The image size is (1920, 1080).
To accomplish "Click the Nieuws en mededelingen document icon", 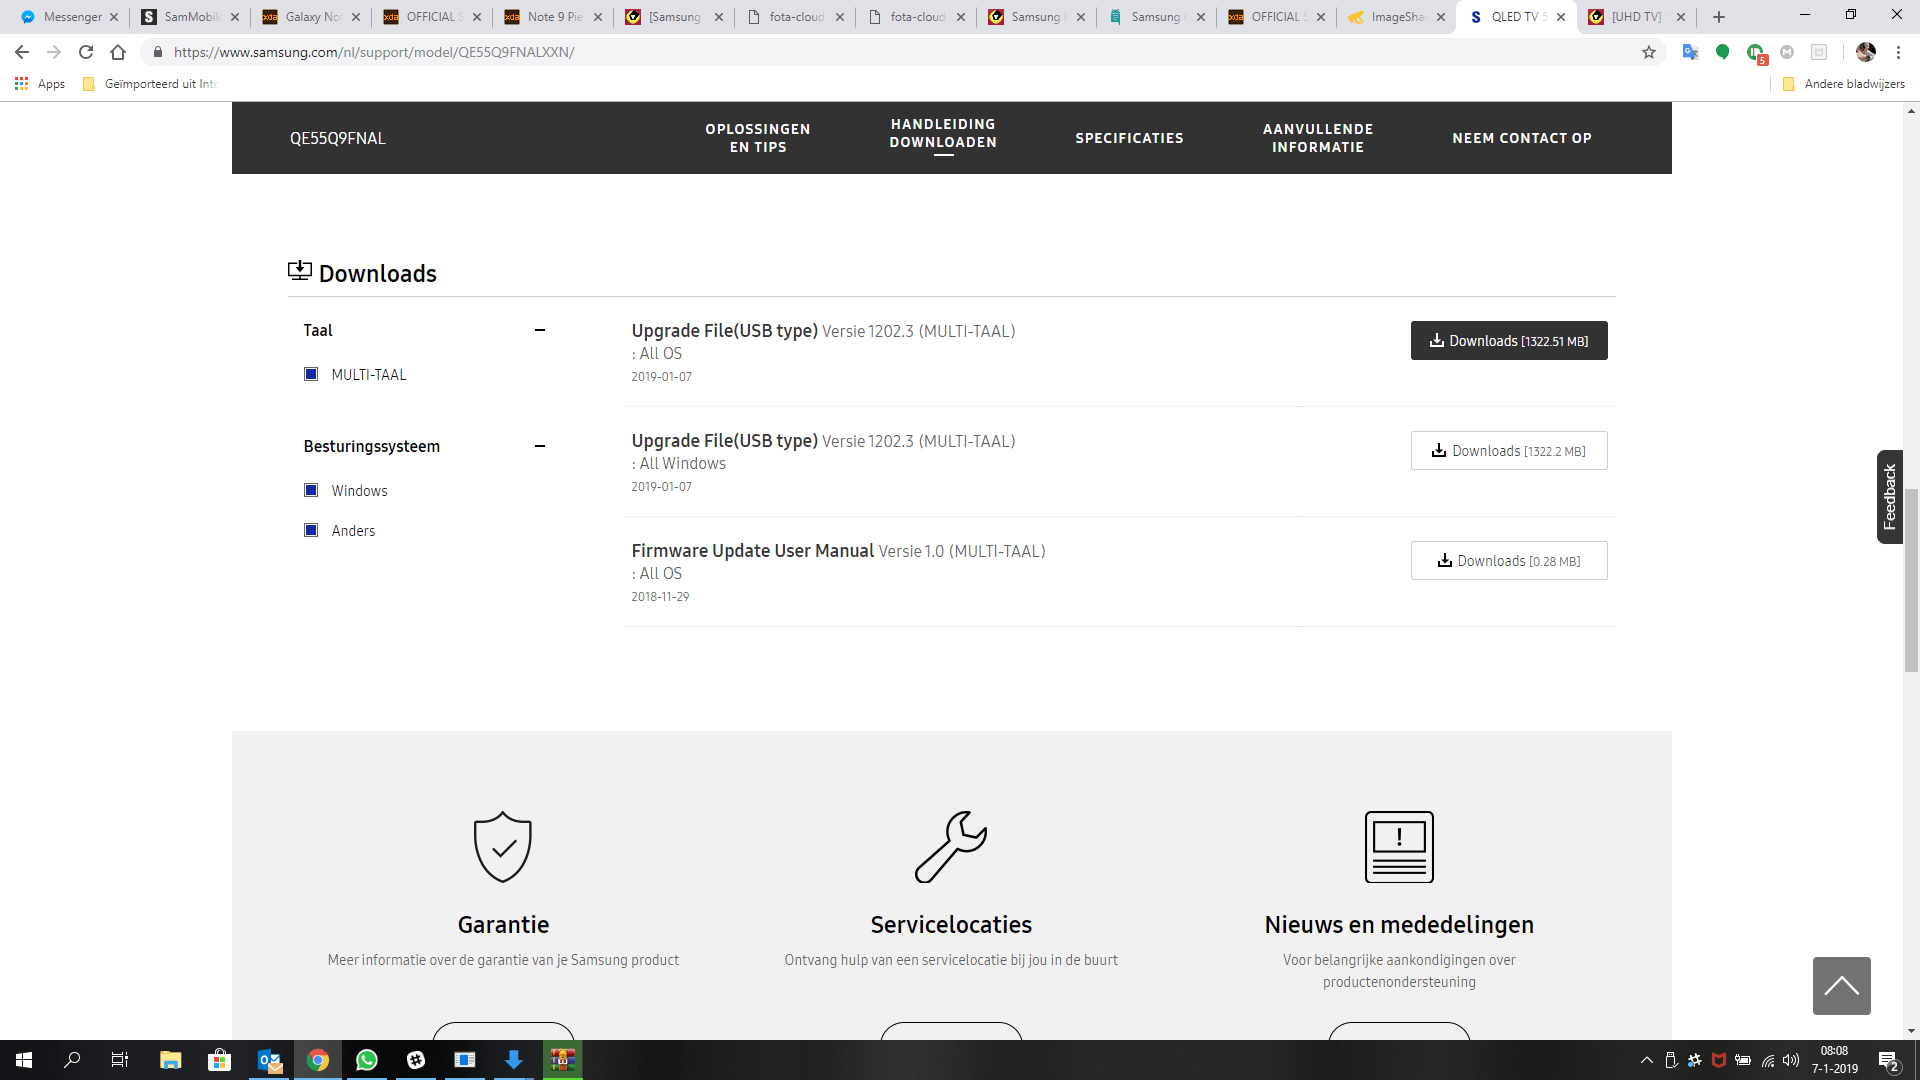I will tap(1399, 847).
